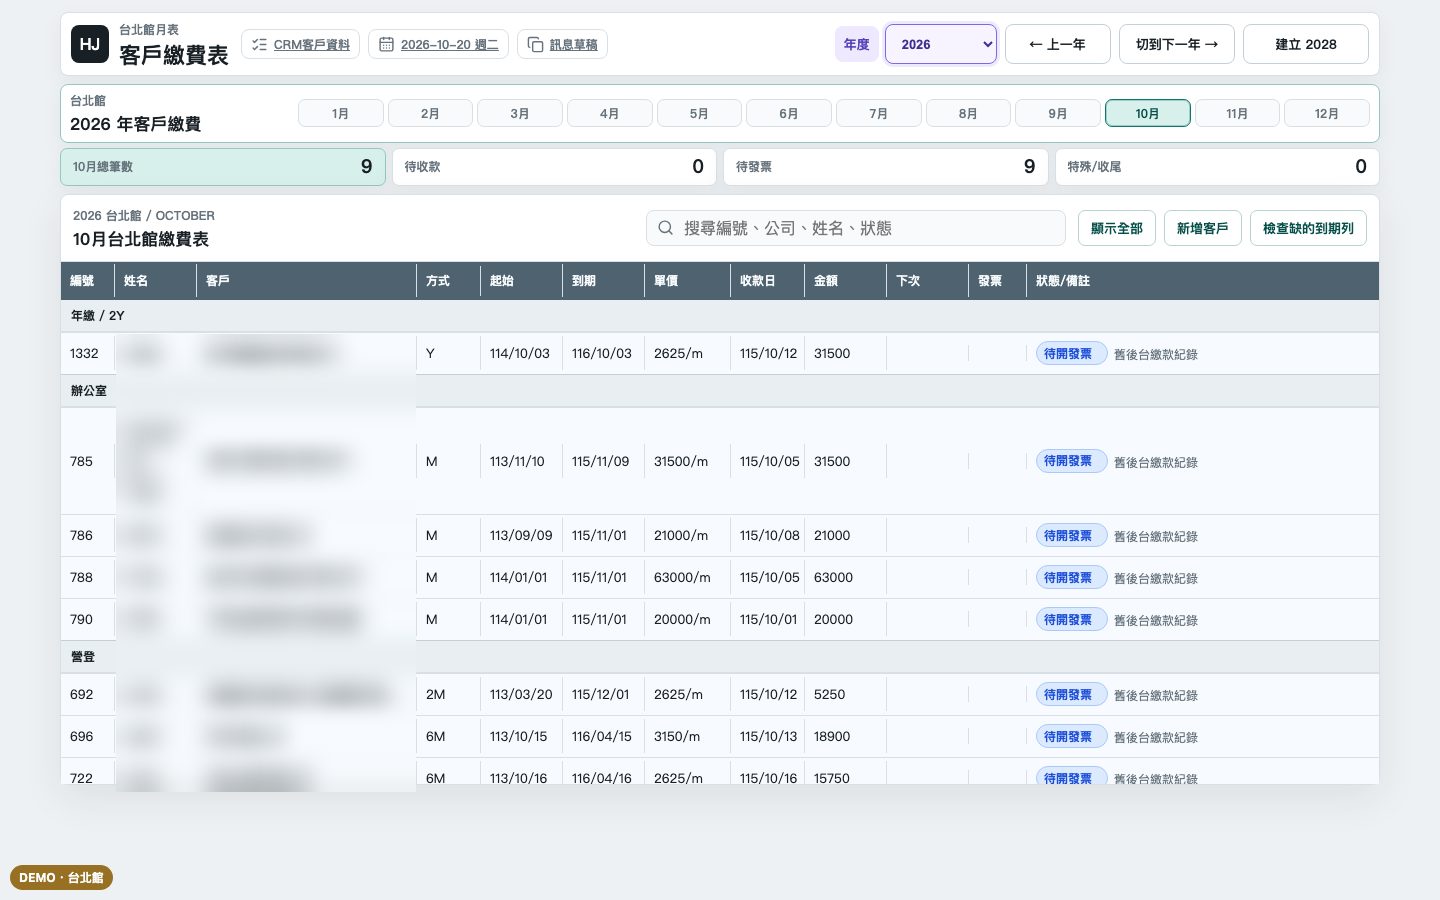Click the checklist icon beside CRM客戶資料
The width and height of the screenshot is (1440, 900).
point(260,44)
